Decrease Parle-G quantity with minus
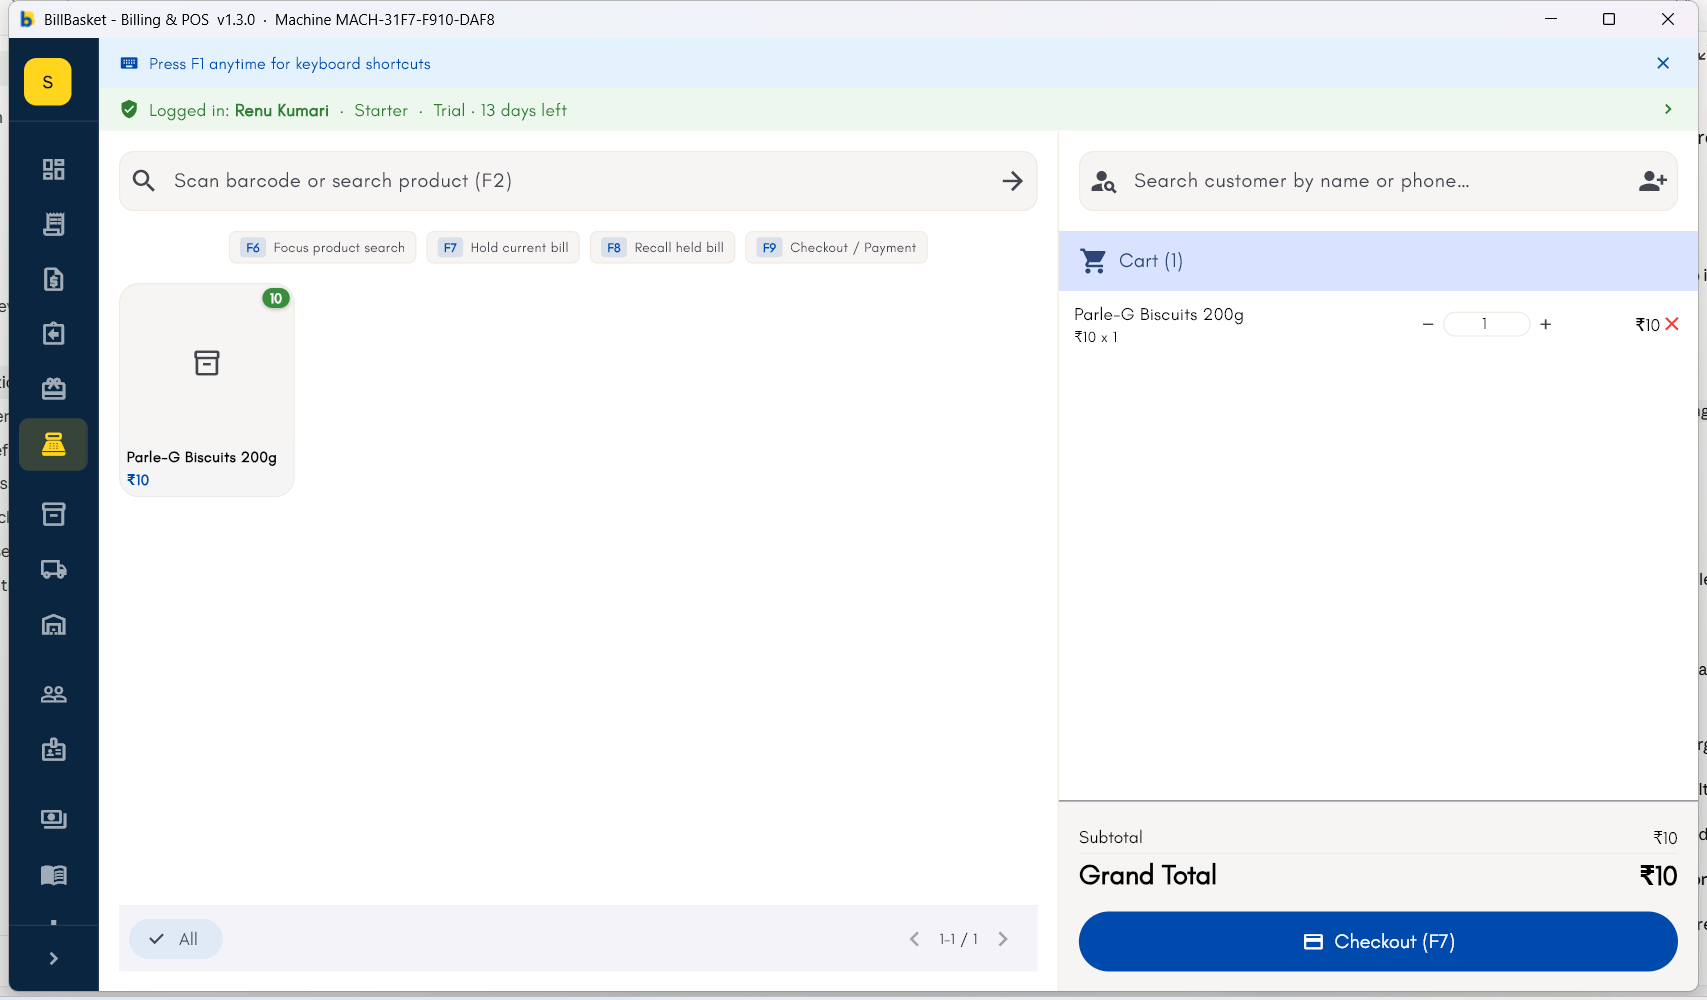Screen dimensions: 1707x1000 coord(1428,324)
